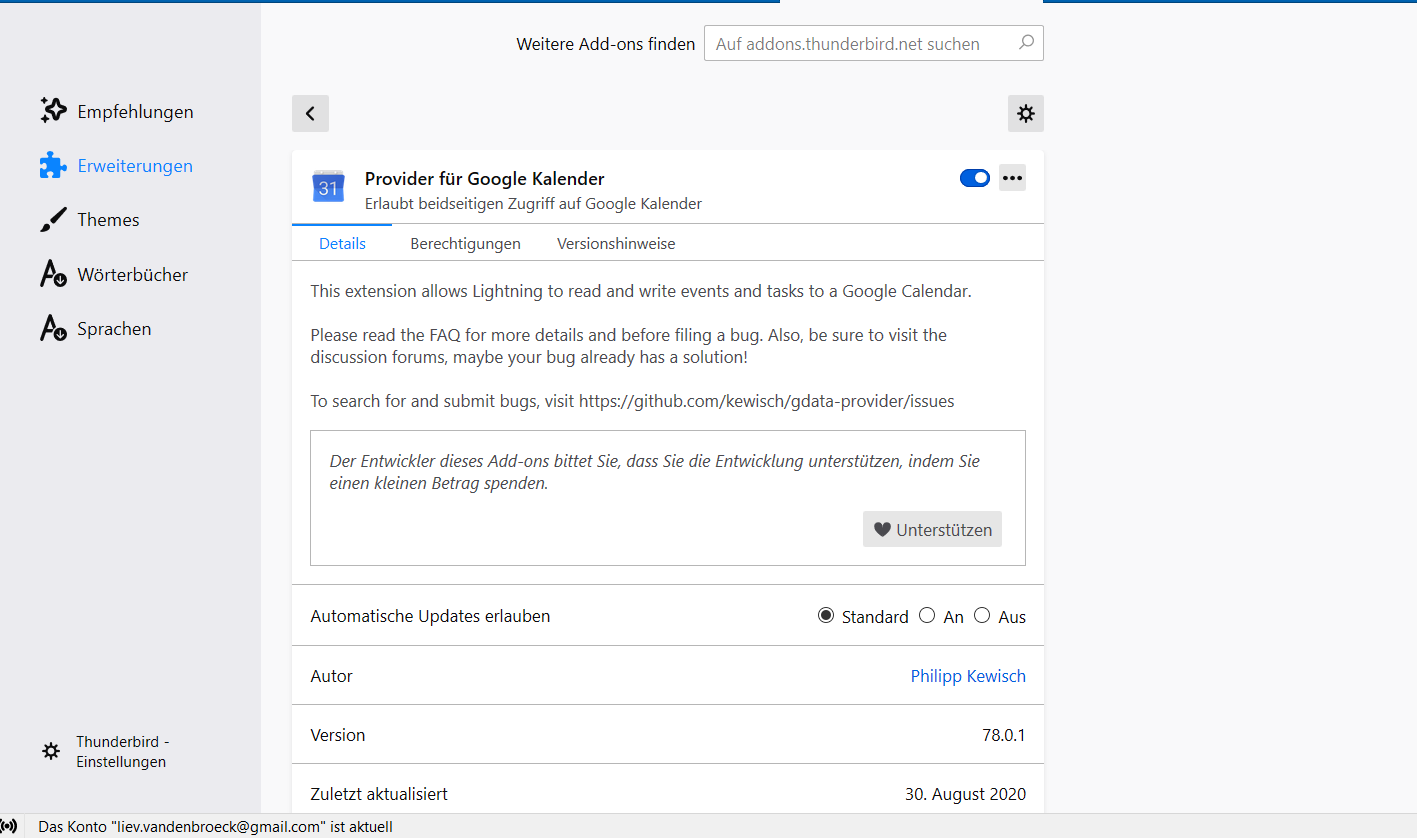Viewport: 1417px width, 838px height.
Task: Set automatic updates to Aus
Action: [x=982, y=616]
